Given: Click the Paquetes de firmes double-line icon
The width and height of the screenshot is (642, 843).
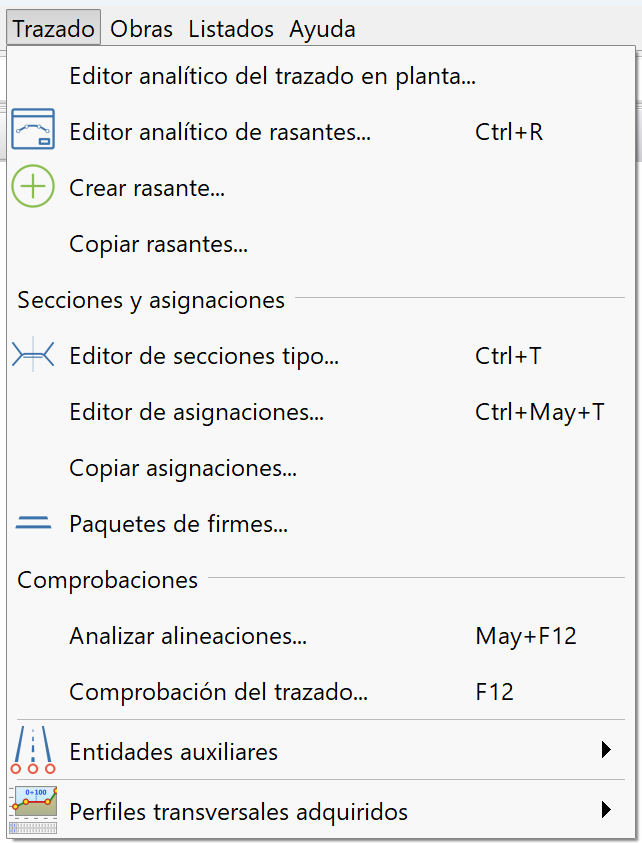Looking at the screenshot, I should (x=31, y=523).
